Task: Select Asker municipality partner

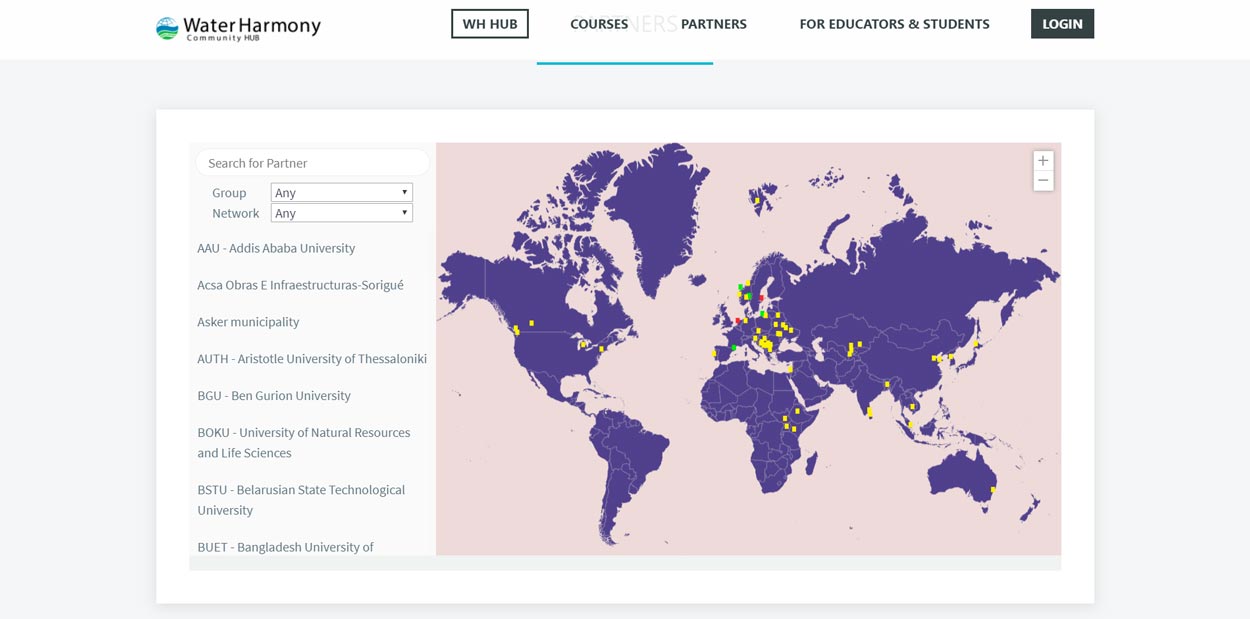Action: click(x=248, y=322)
